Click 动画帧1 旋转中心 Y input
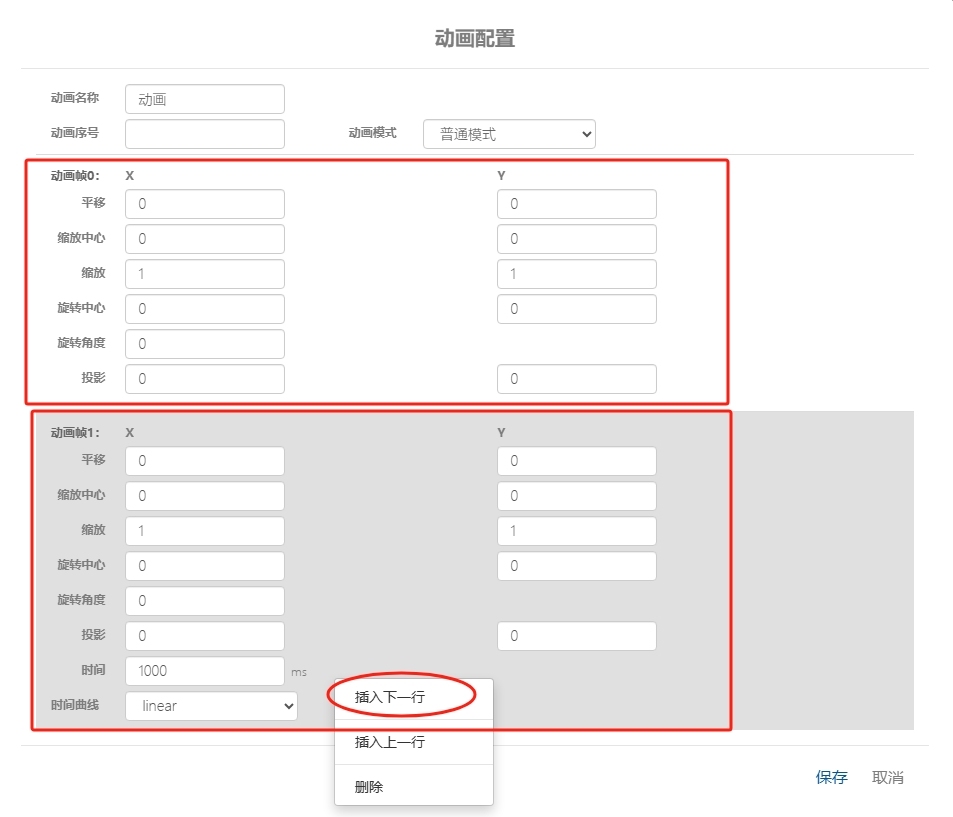This screenshot has height=817, width=953. tap(576, 566)
